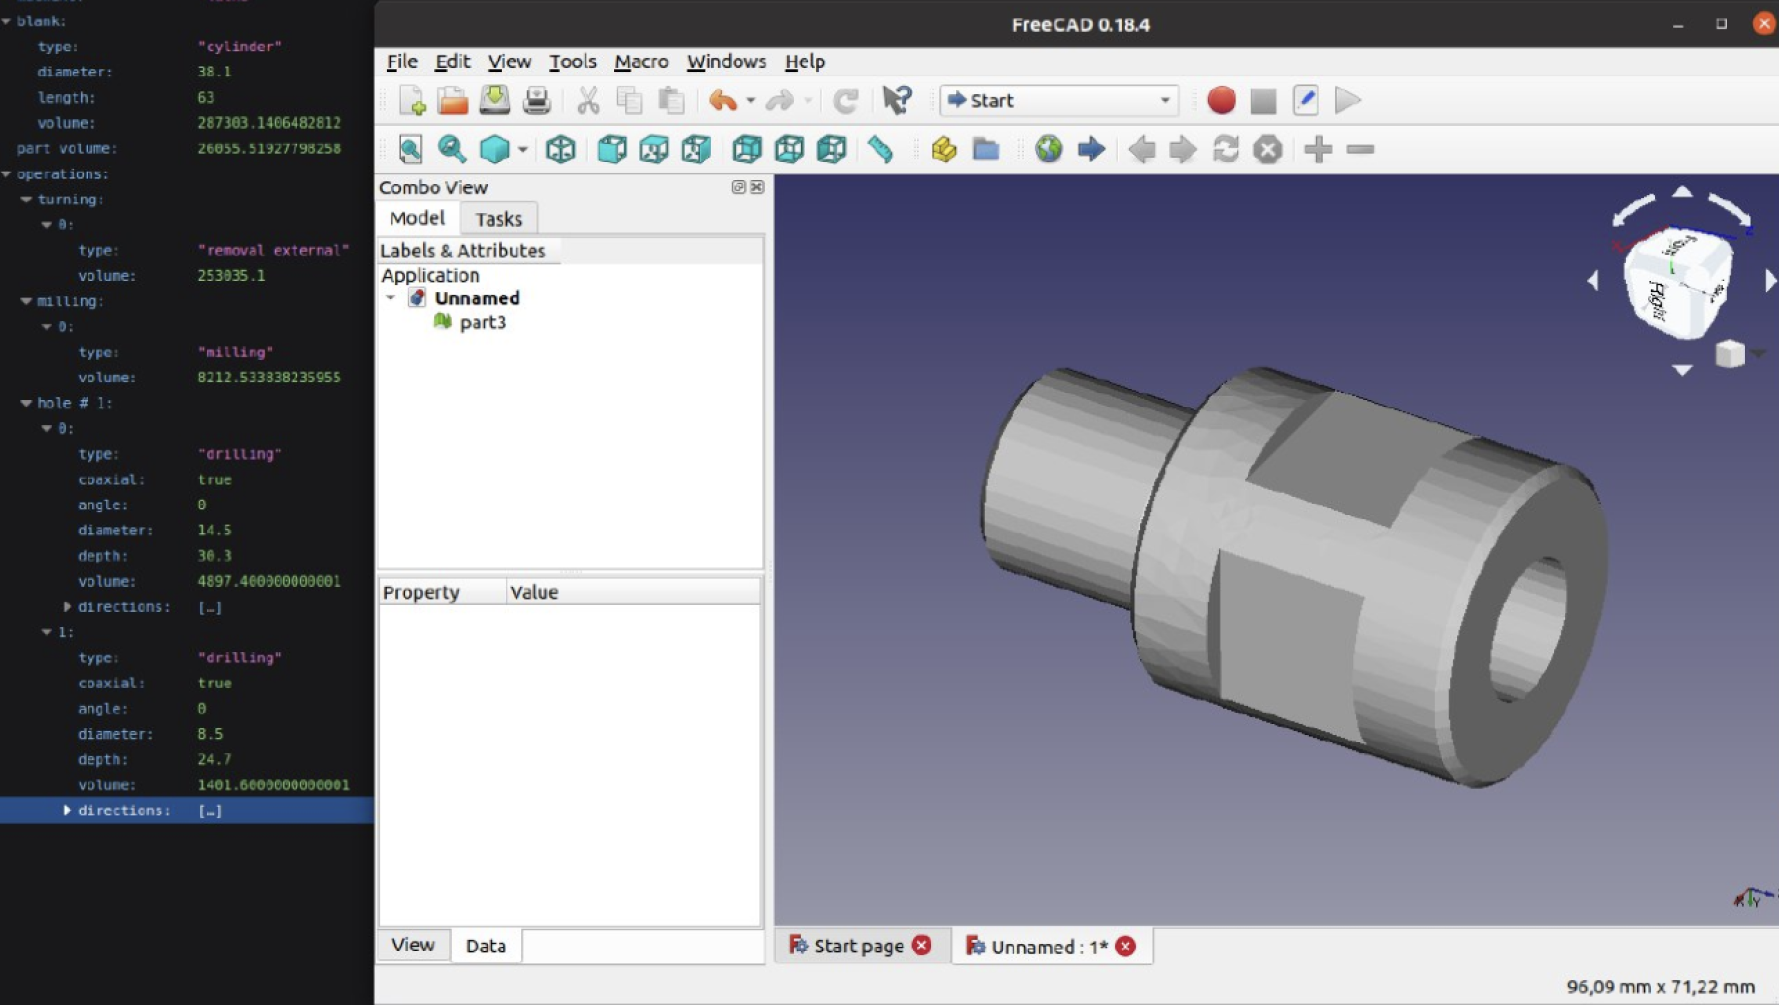Expand the highlighted directions entry

(x=67, y=810)
